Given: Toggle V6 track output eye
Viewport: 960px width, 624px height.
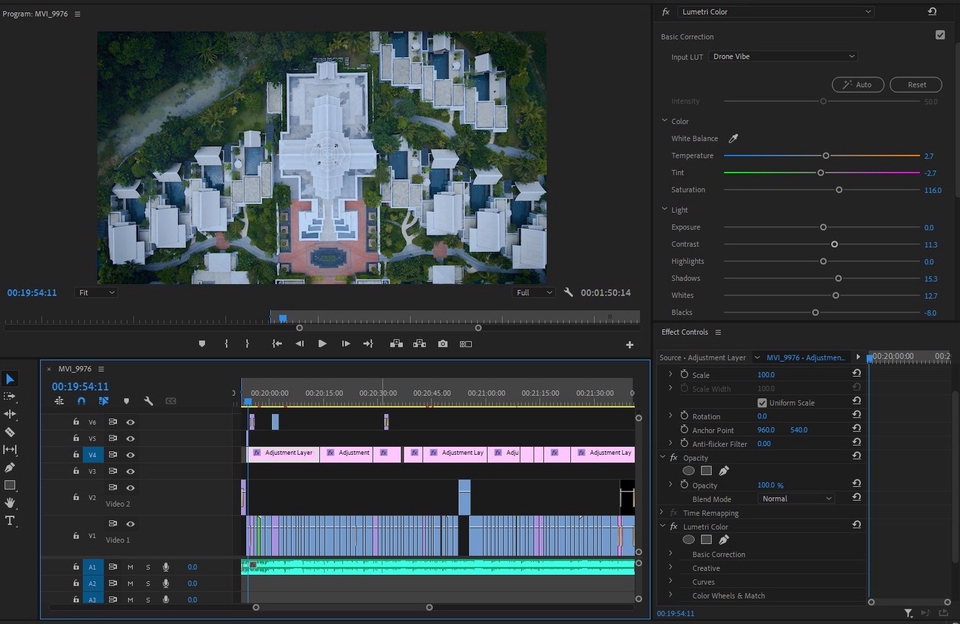Looking at the screenshot, I should pyautogui.click(x=130, y=422).
